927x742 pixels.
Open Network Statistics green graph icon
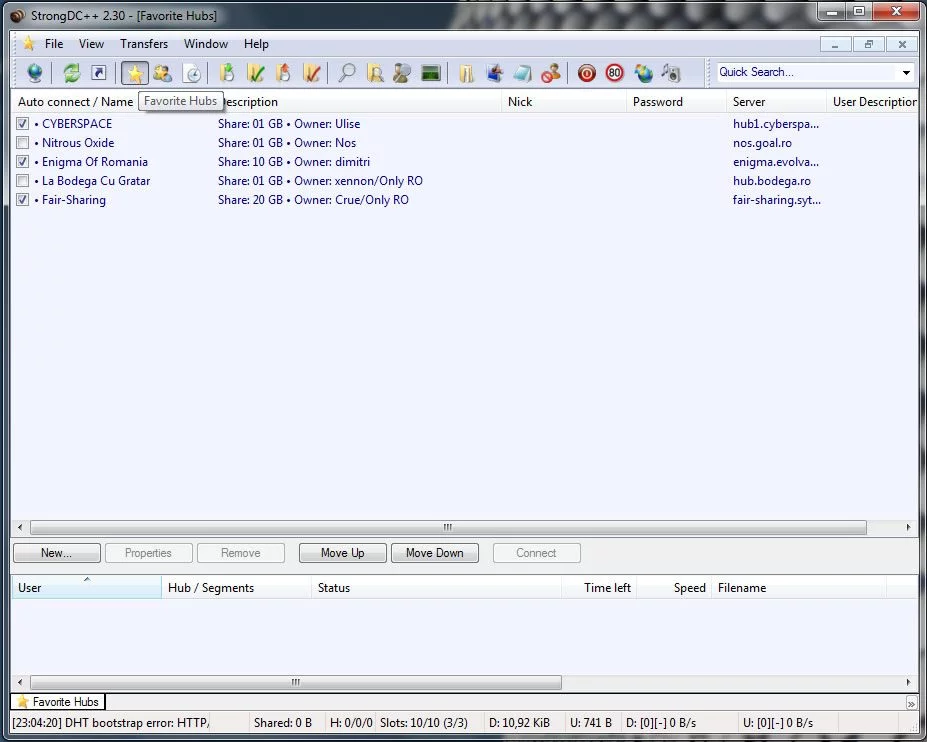(x=430, y=73)
